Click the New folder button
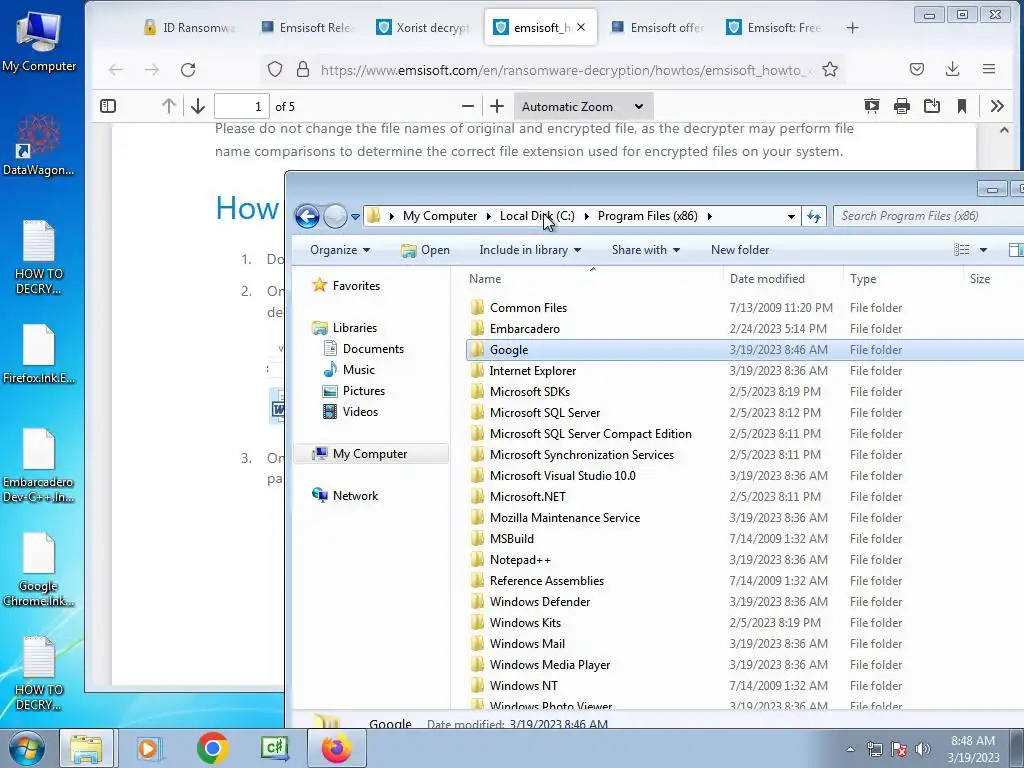This screenshot has width=1024, height=768. [x=740, y=250]
